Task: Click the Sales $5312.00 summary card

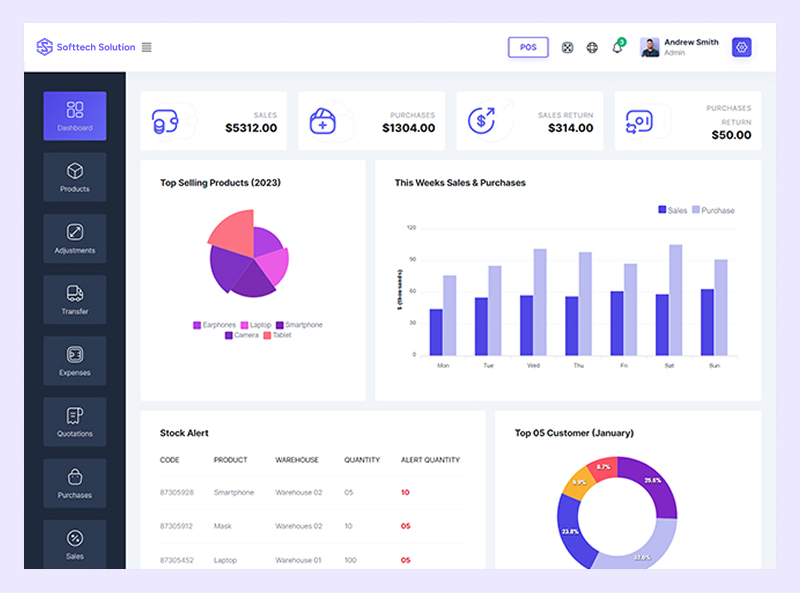Action: 213,121
